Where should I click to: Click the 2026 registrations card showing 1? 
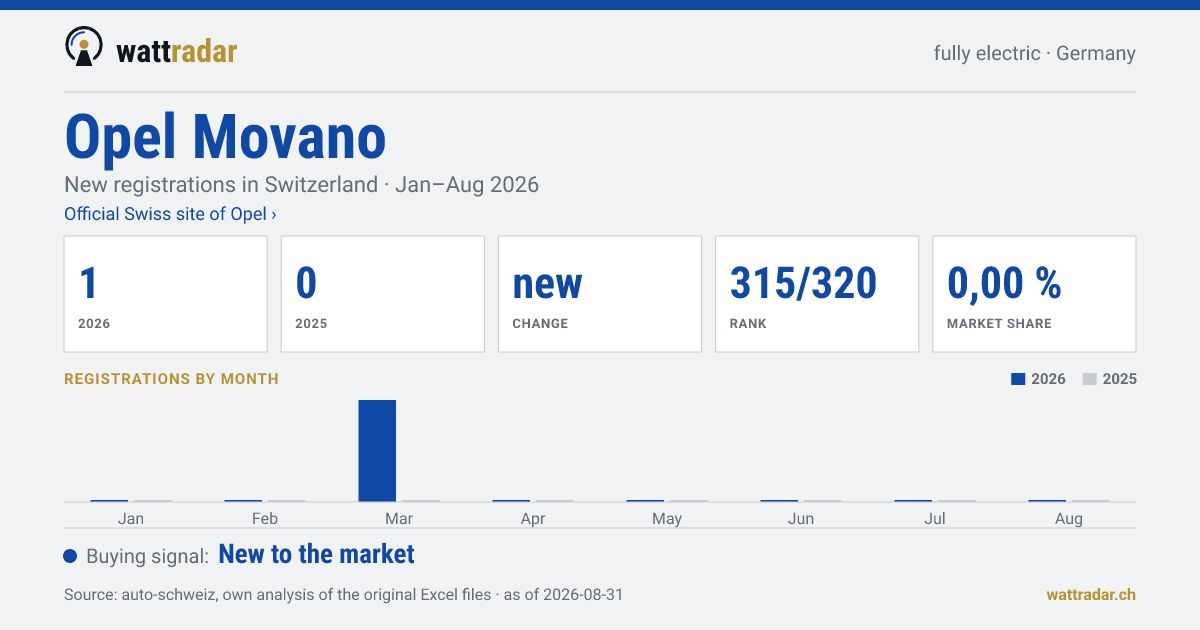coord(166,294)
